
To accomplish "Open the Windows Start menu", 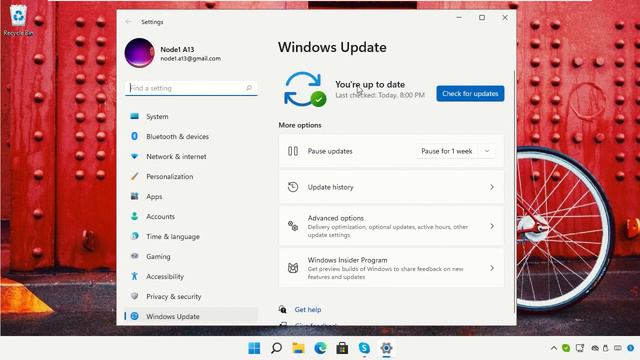I will tap(254, 348).
